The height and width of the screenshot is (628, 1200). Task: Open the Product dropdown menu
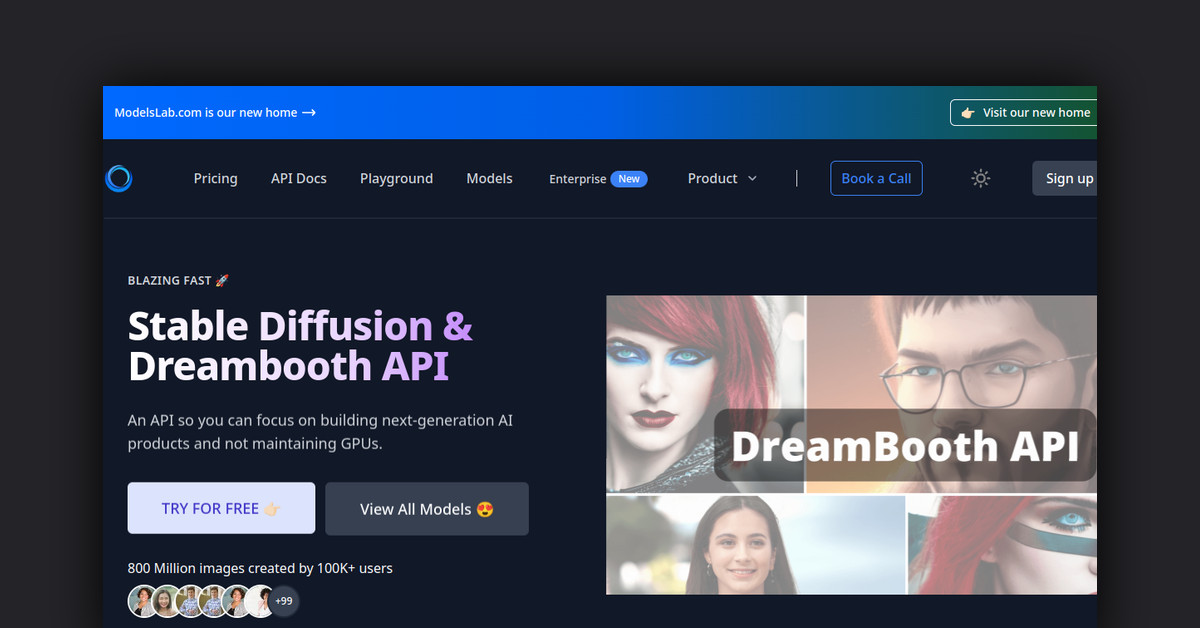[721, 178]
